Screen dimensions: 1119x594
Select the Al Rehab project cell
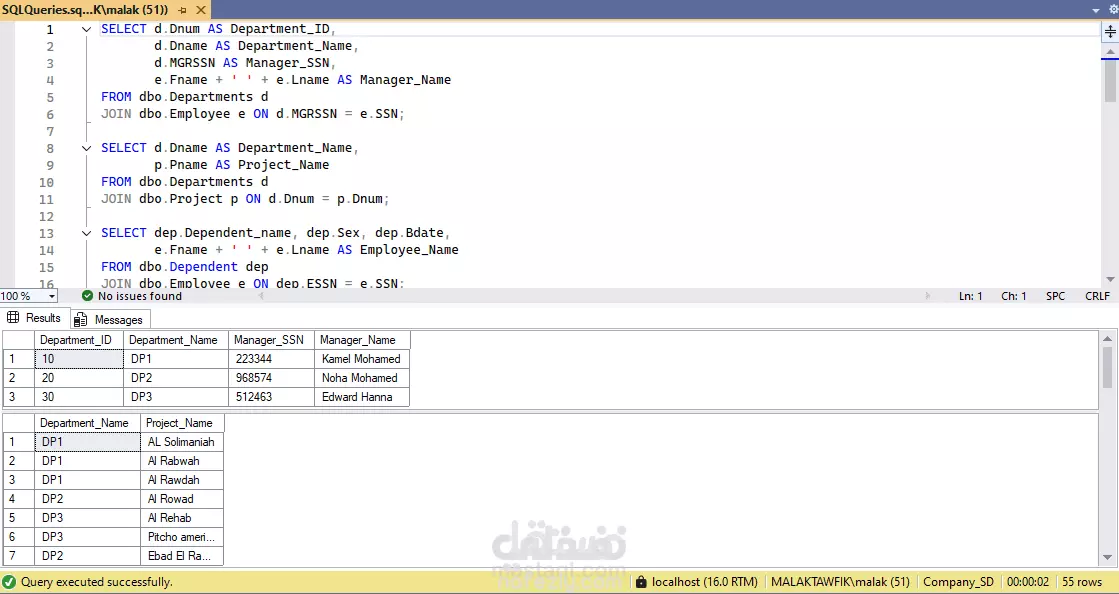[x=182, y=518]
